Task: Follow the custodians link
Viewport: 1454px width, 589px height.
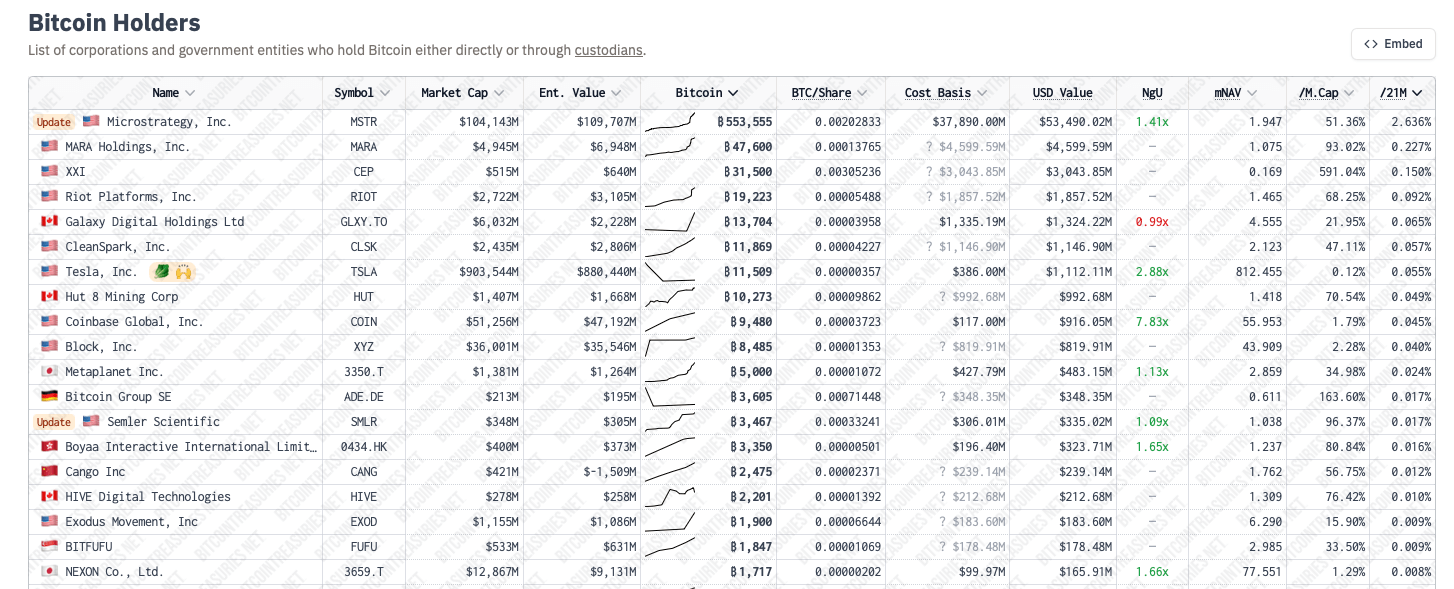Action: [608, 50]
